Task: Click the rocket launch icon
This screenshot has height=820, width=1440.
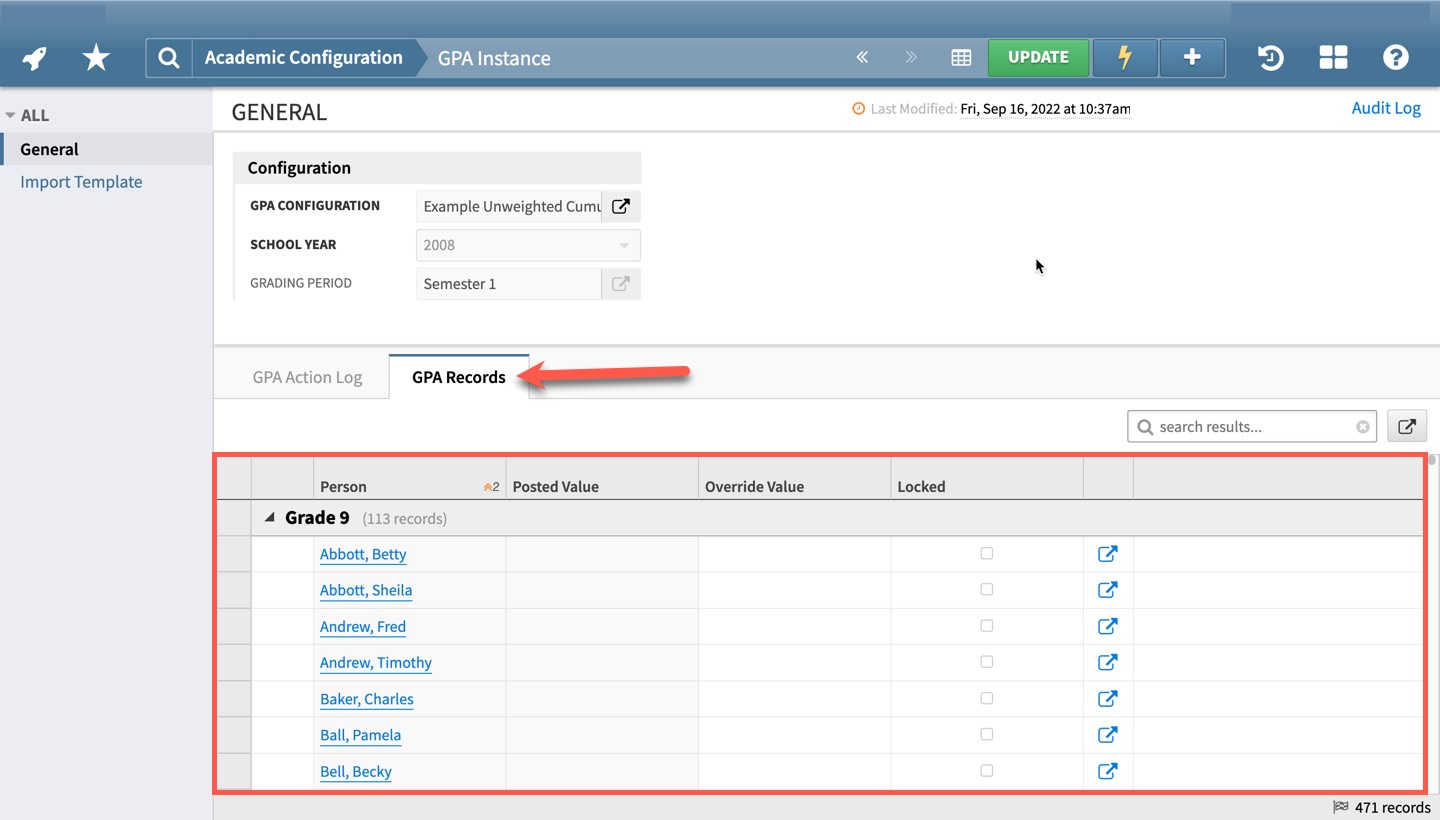Action: (35, 58)
